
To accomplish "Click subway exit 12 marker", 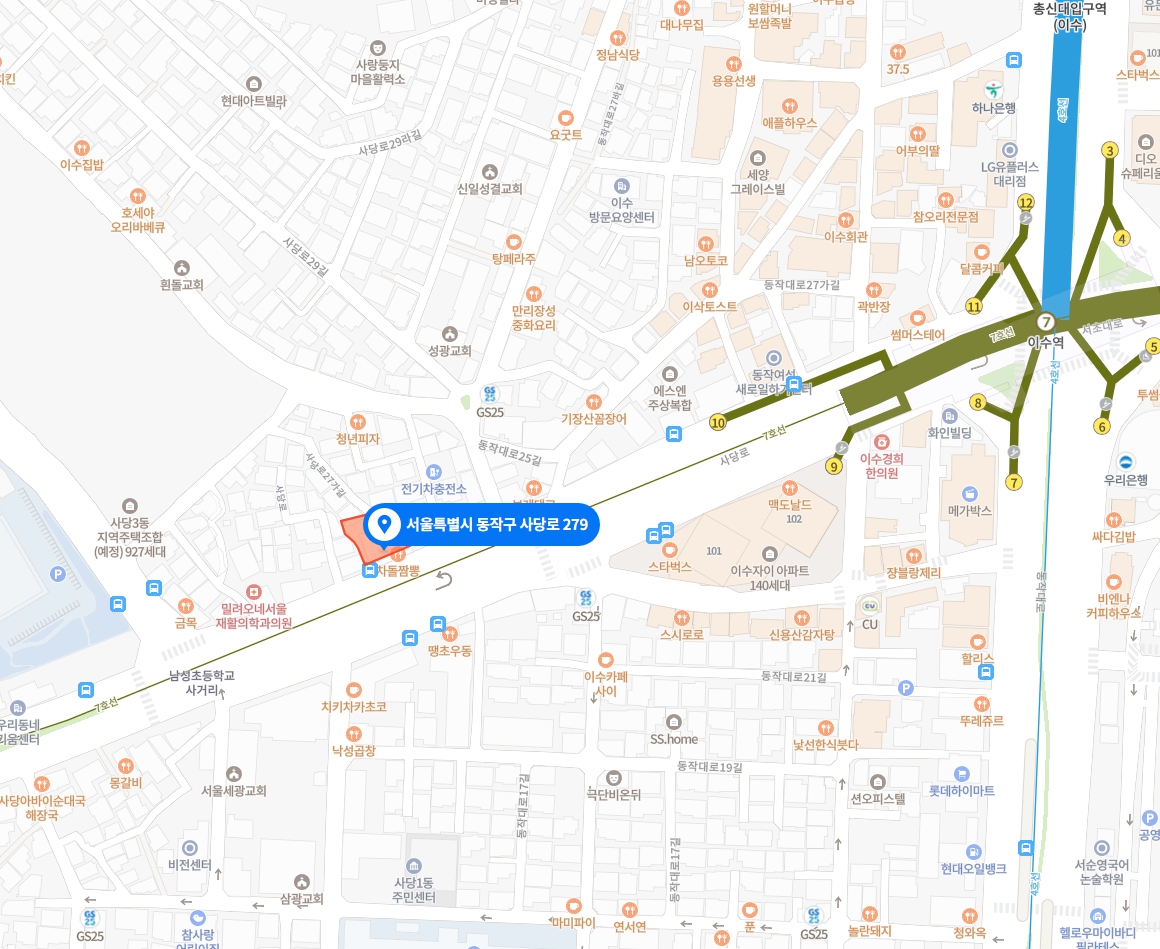I will [1025, 203].
